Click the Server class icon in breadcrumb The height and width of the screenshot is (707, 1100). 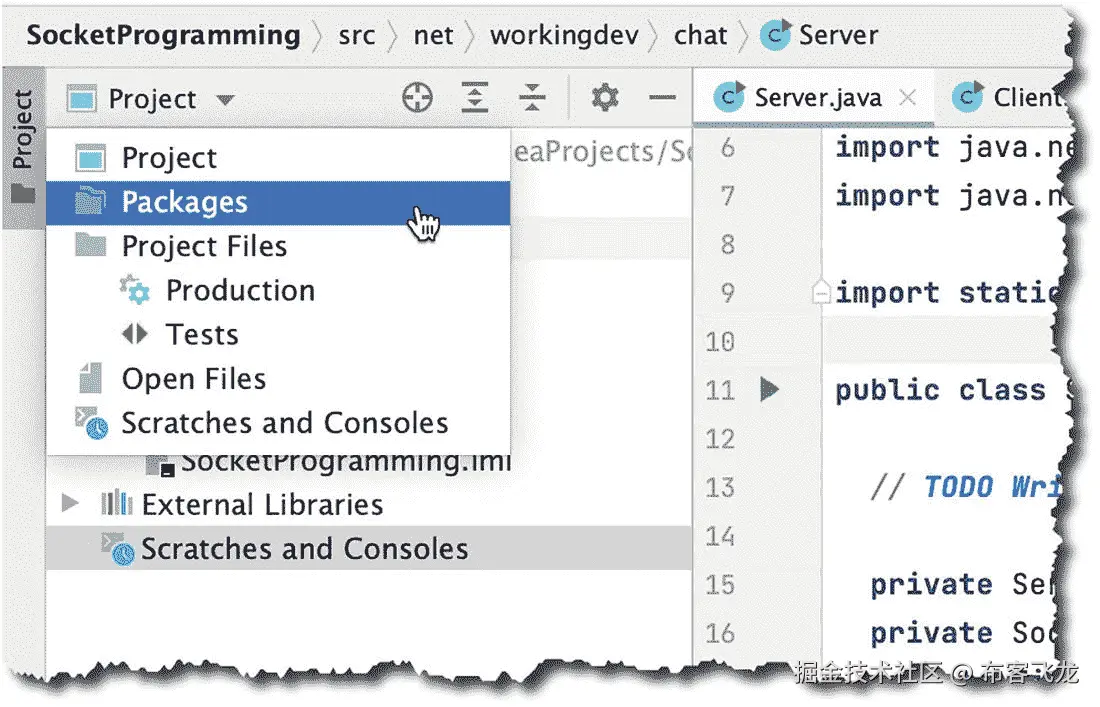click(775, 36)
